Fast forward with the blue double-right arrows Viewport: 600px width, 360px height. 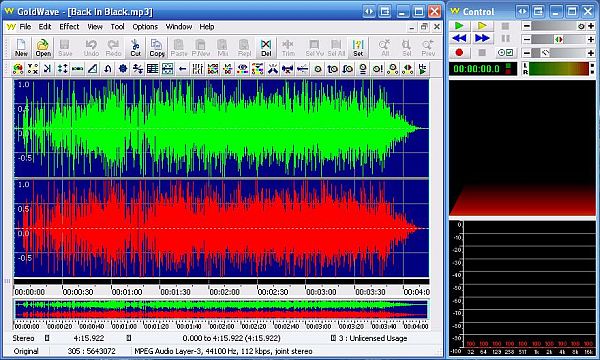tap(482, 39)
